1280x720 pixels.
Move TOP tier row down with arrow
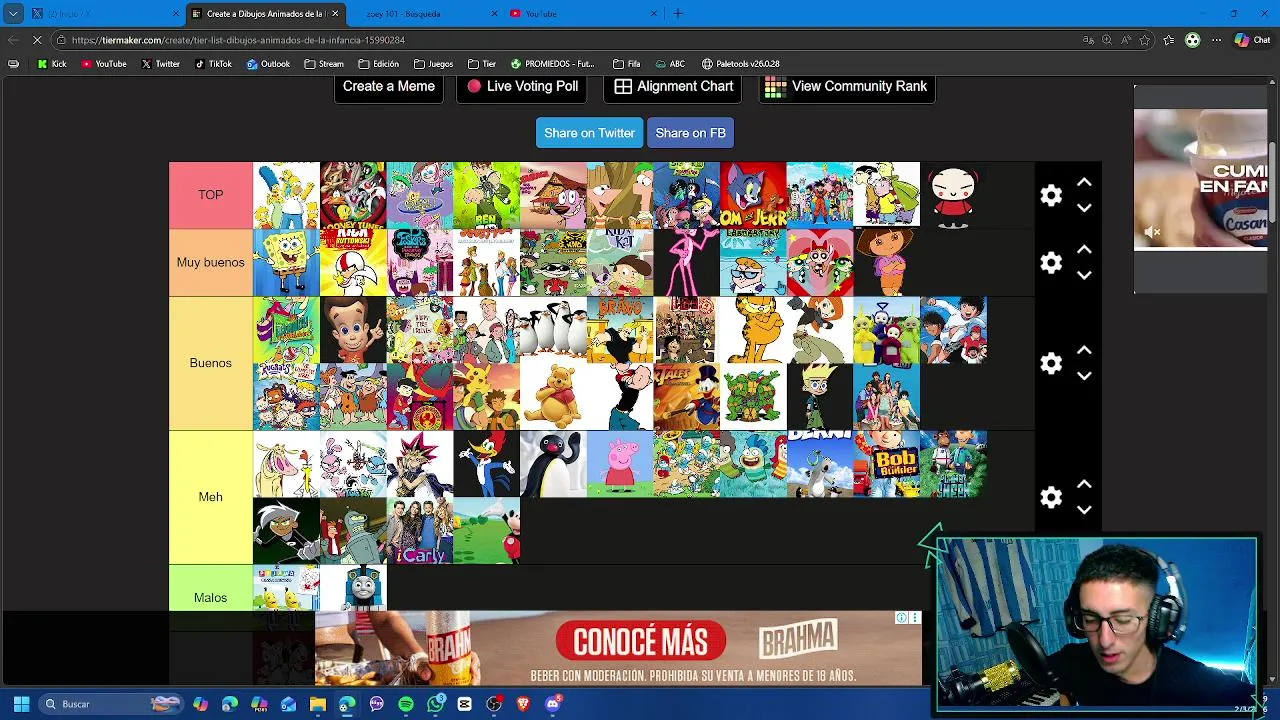1084,208
